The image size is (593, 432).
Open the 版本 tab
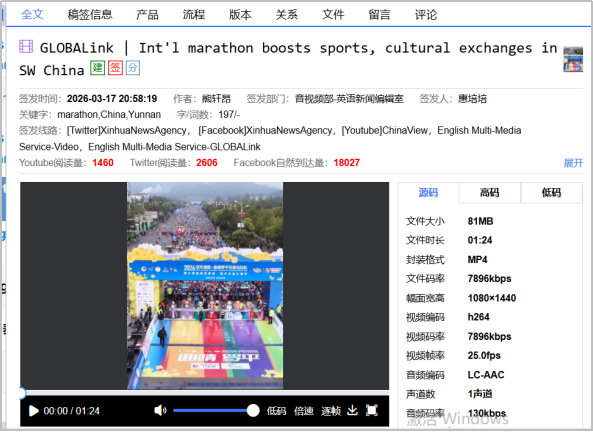pyautogui.click(x=241, y=14)
